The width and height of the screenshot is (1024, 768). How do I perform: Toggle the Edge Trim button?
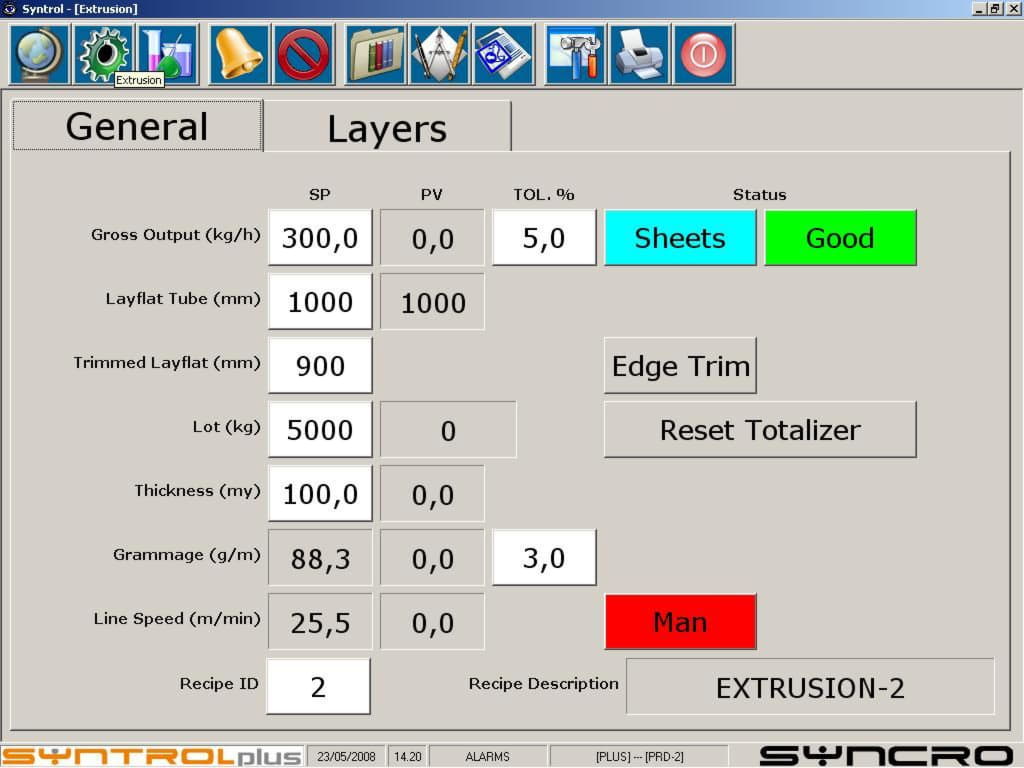click(x=680, y=366)
